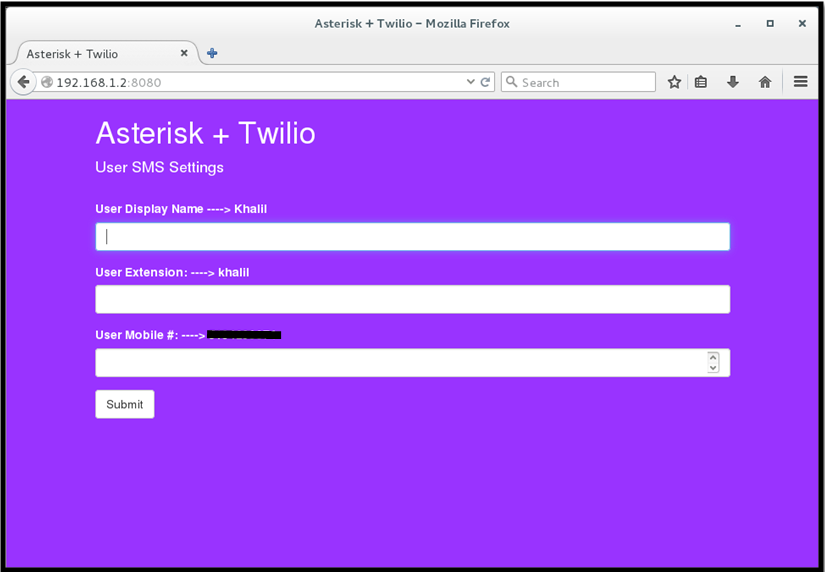The image size is (825, 572).
Task: Bookmark this page with the star icon
Action: click(x=674, y=82)
